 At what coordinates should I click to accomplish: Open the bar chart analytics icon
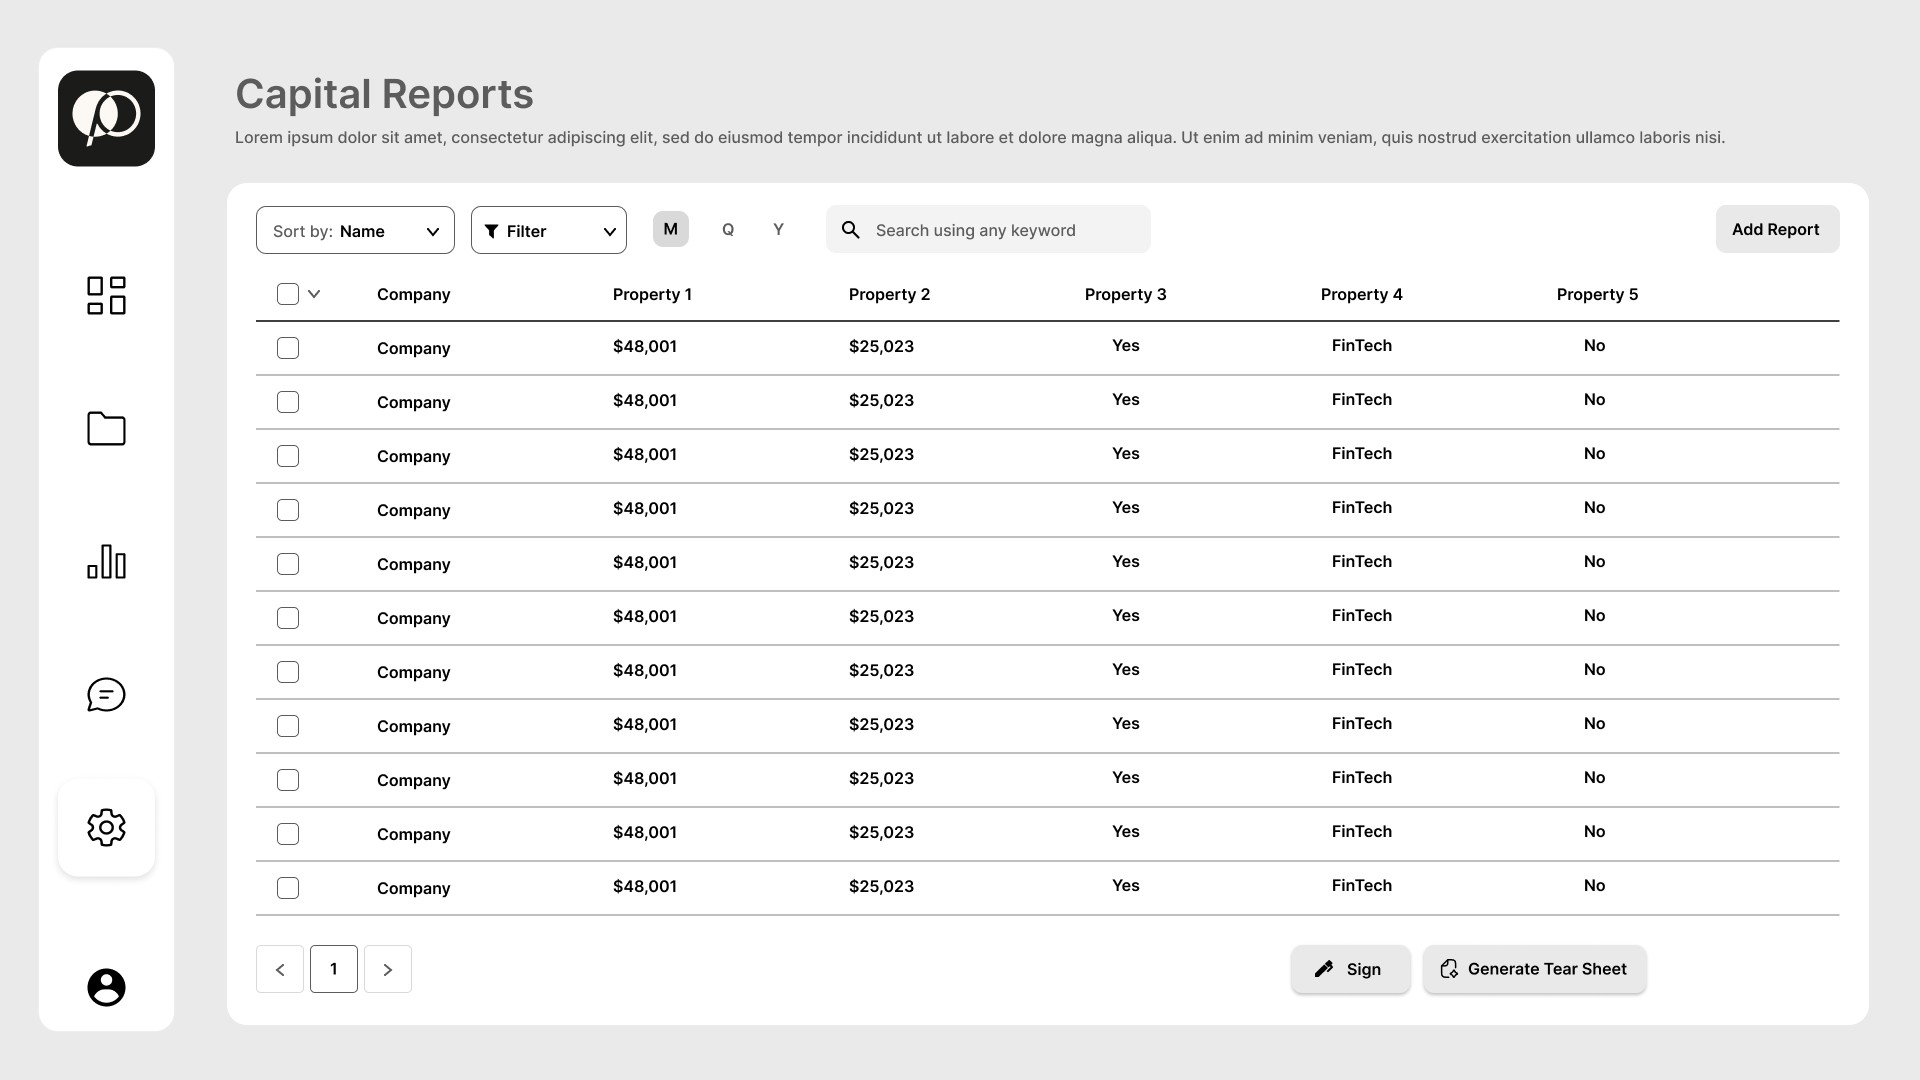106,562
